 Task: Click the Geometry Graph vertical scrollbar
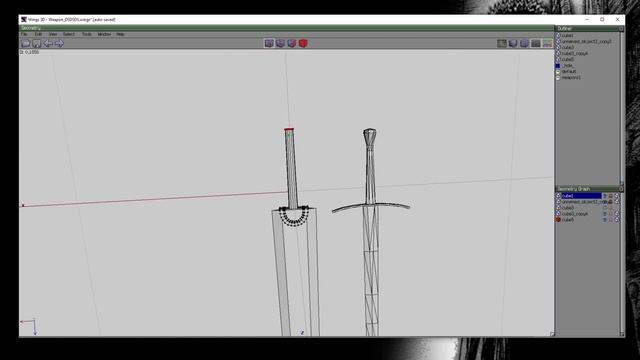coord(622,264)
